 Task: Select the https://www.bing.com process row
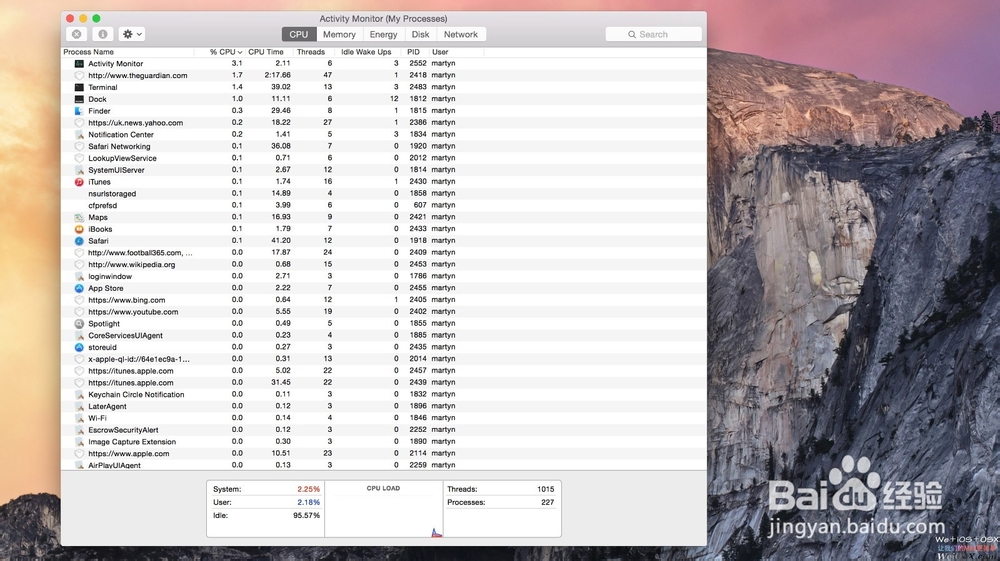tap(384, 300)
